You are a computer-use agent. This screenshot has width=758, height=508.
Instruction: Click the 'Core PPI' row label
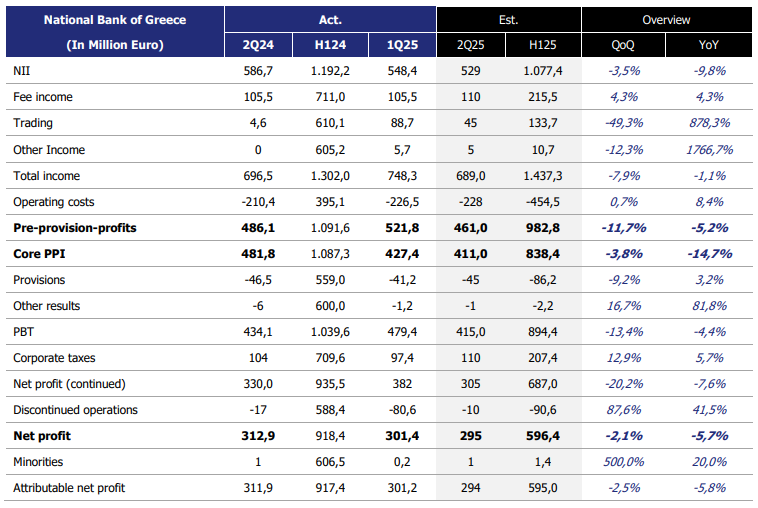(x=40, y=254)
